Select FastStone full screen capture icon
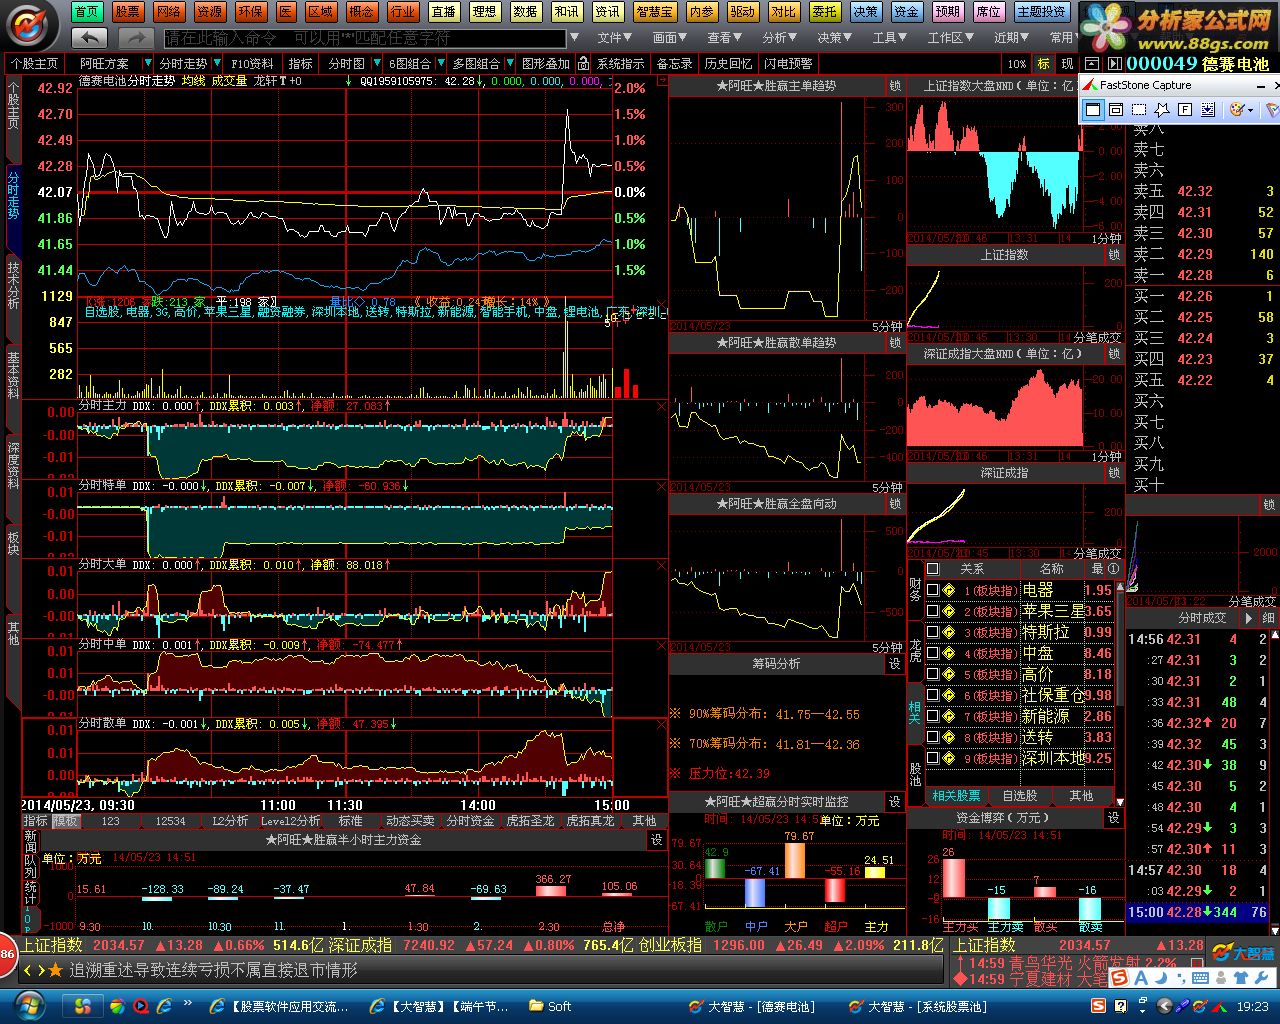This screenshot has width=1280, height=1024. (1185, 110)
